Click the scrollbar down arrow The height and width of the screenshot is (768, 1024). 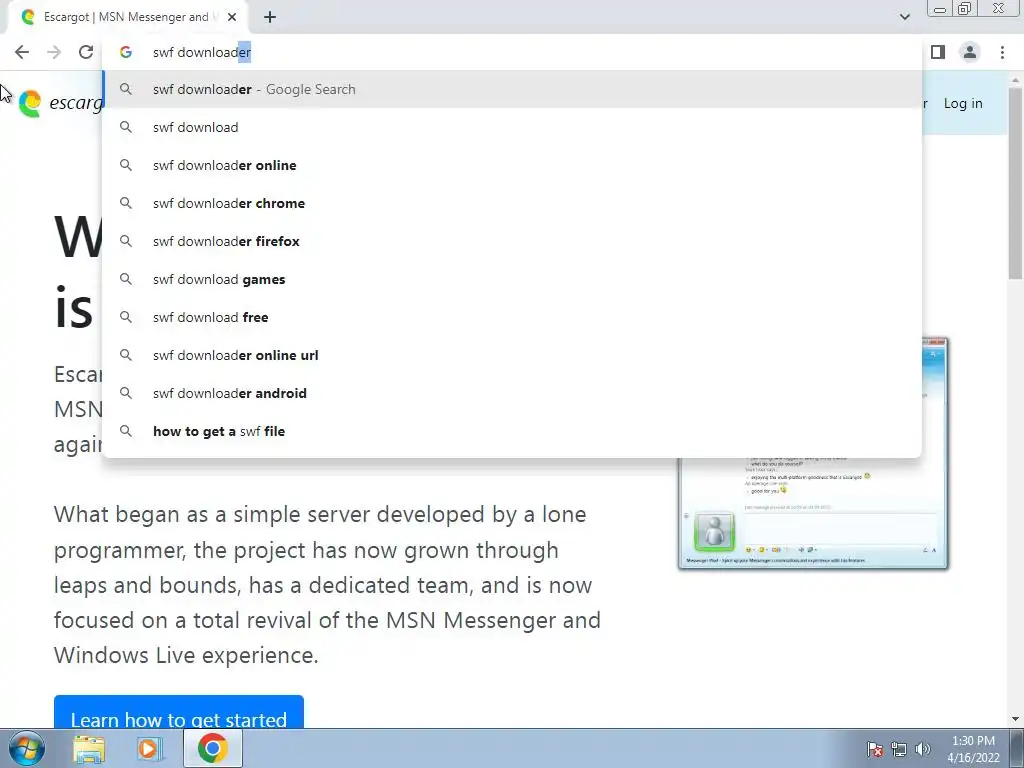[1016, 720]
